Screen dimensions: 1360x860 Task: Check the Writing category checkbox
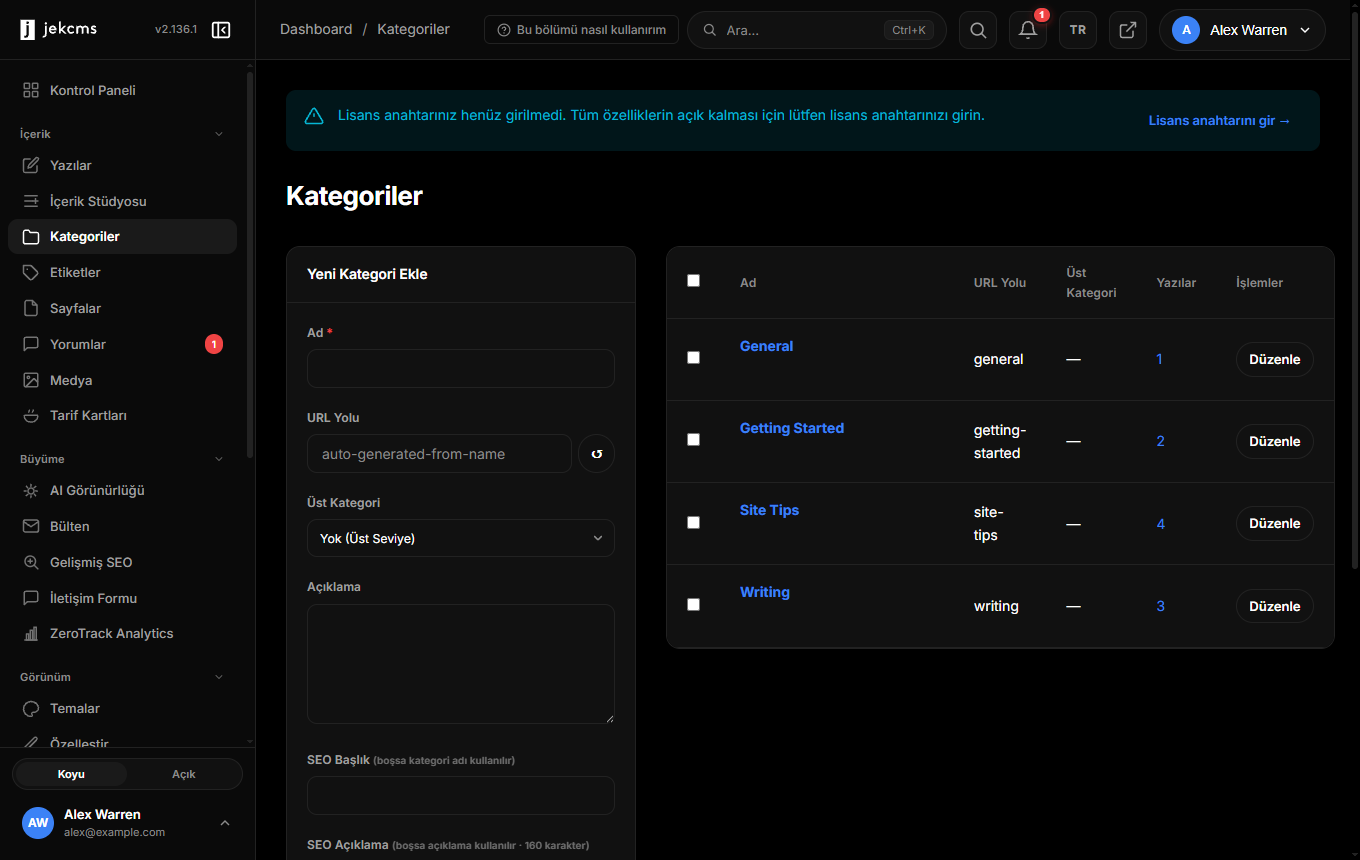tap(694, 605)
